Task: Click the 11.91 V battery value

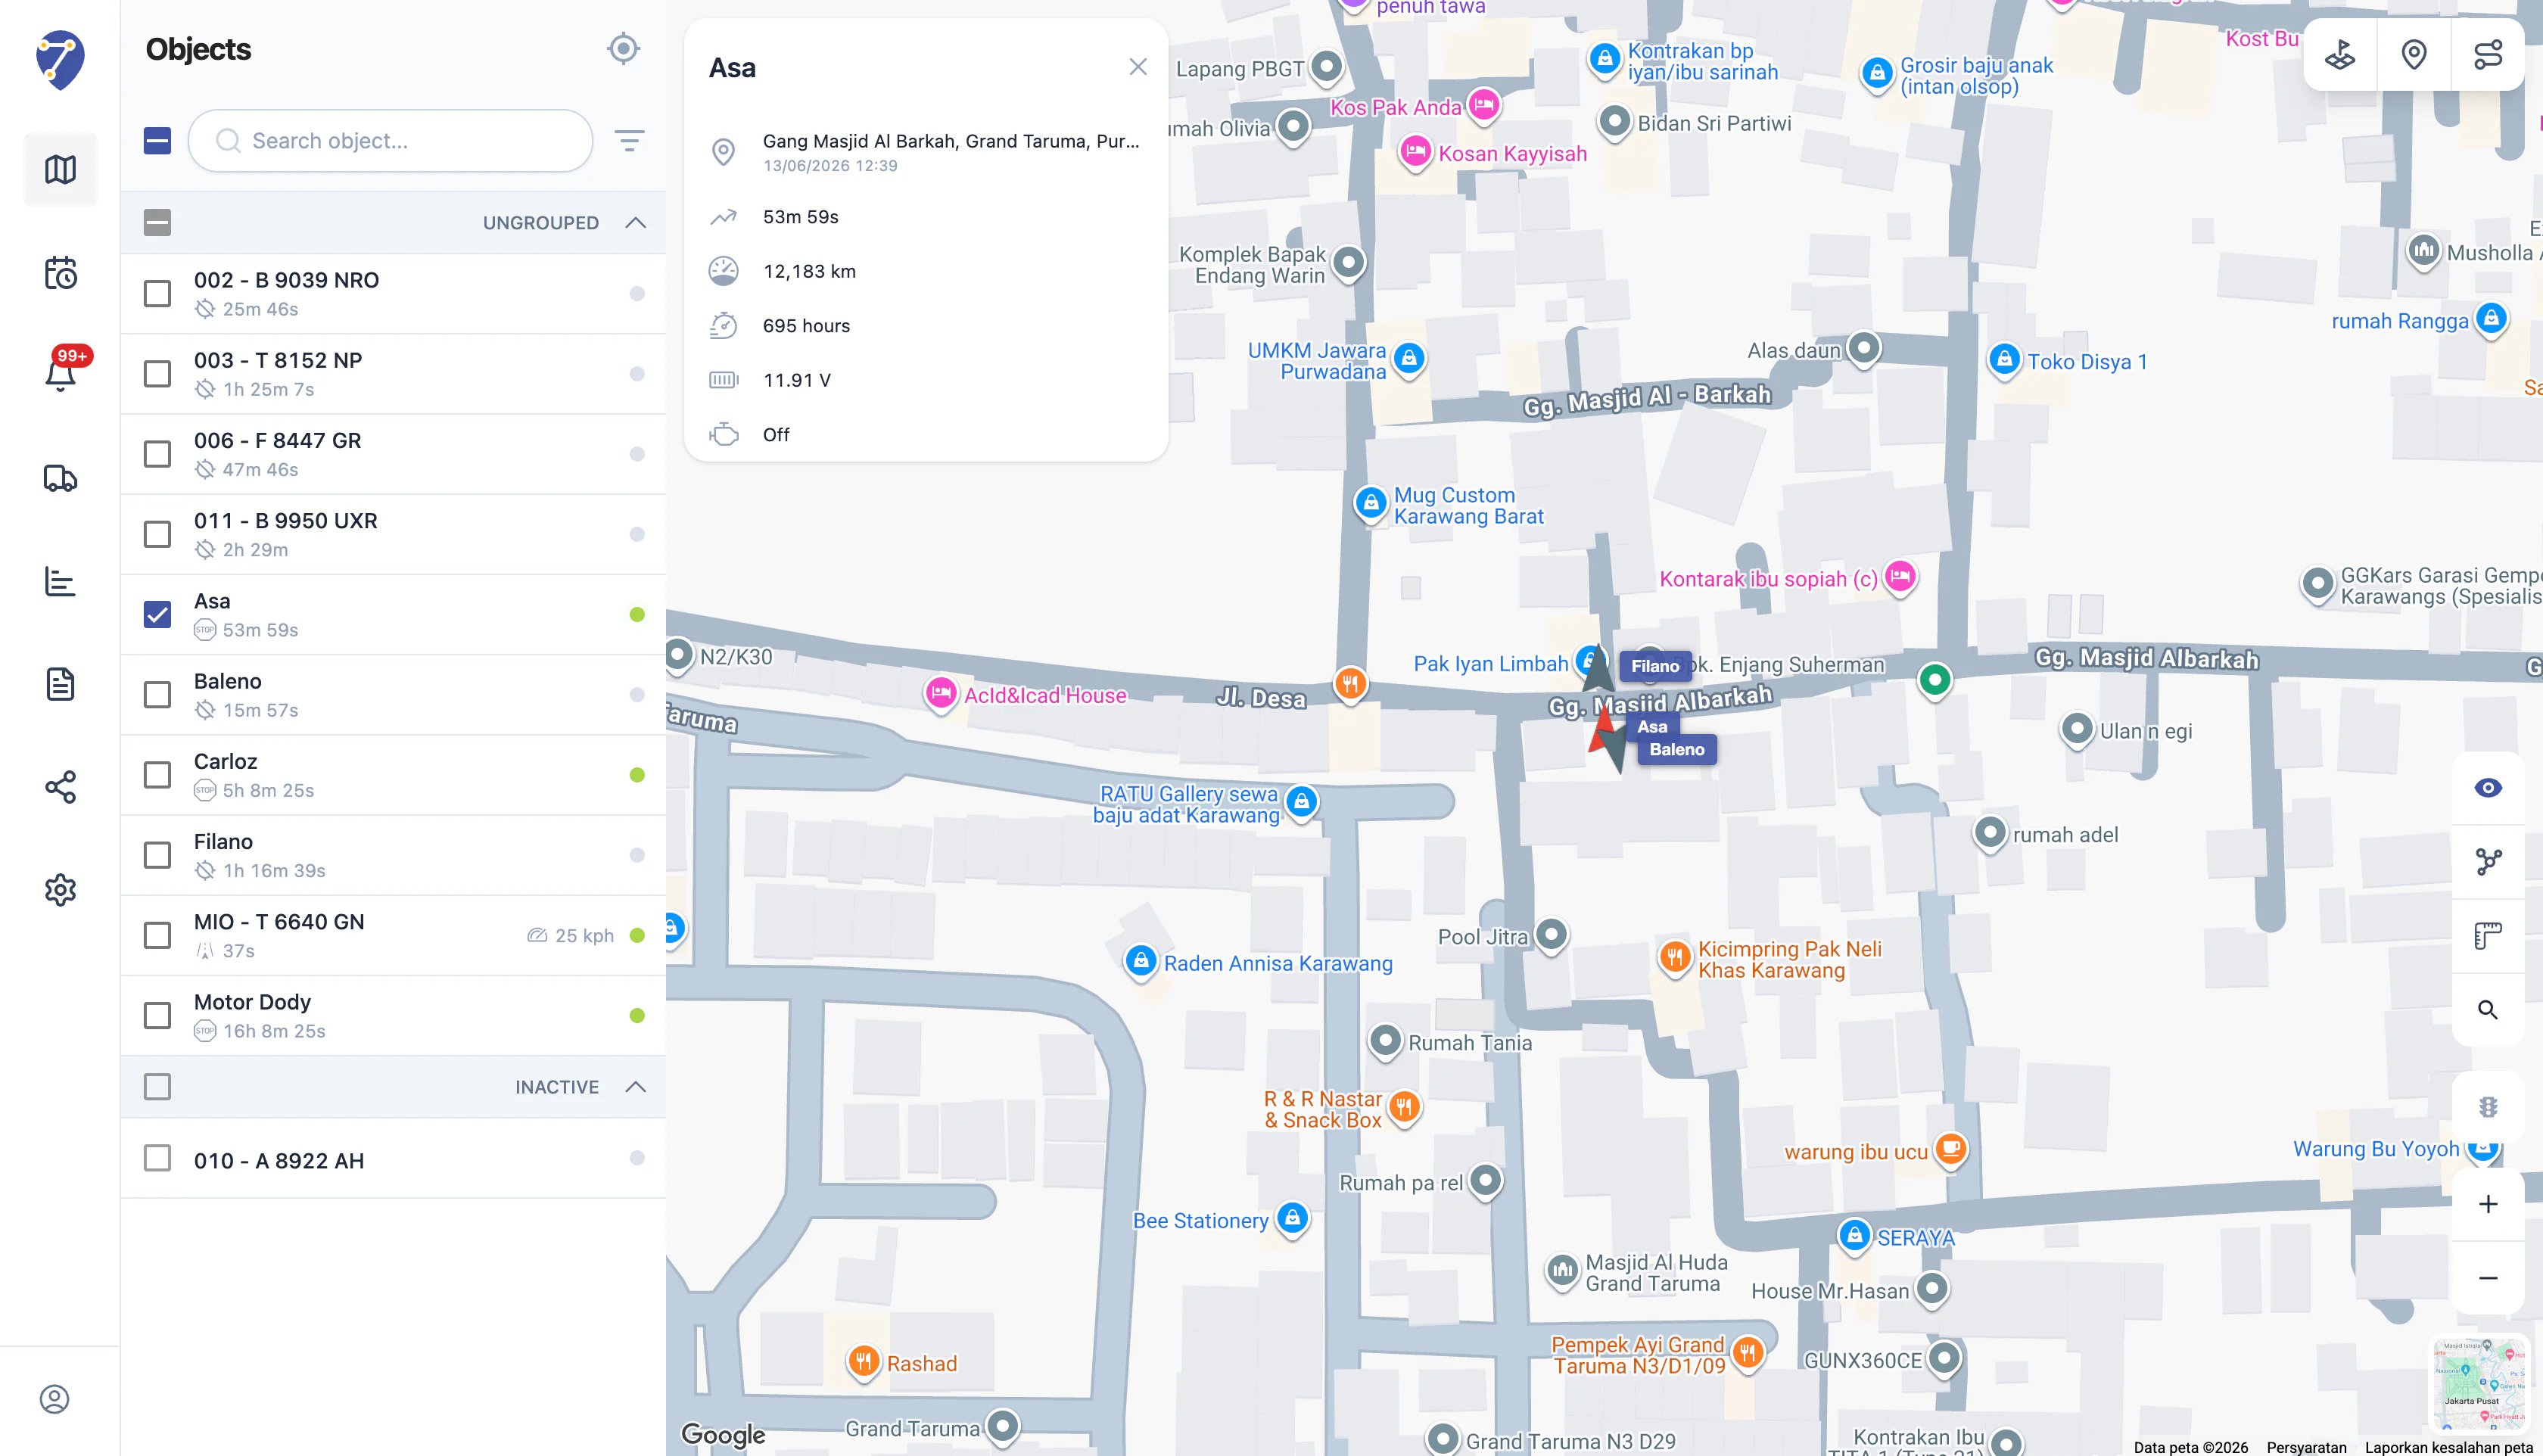Action: click(796, 380)
